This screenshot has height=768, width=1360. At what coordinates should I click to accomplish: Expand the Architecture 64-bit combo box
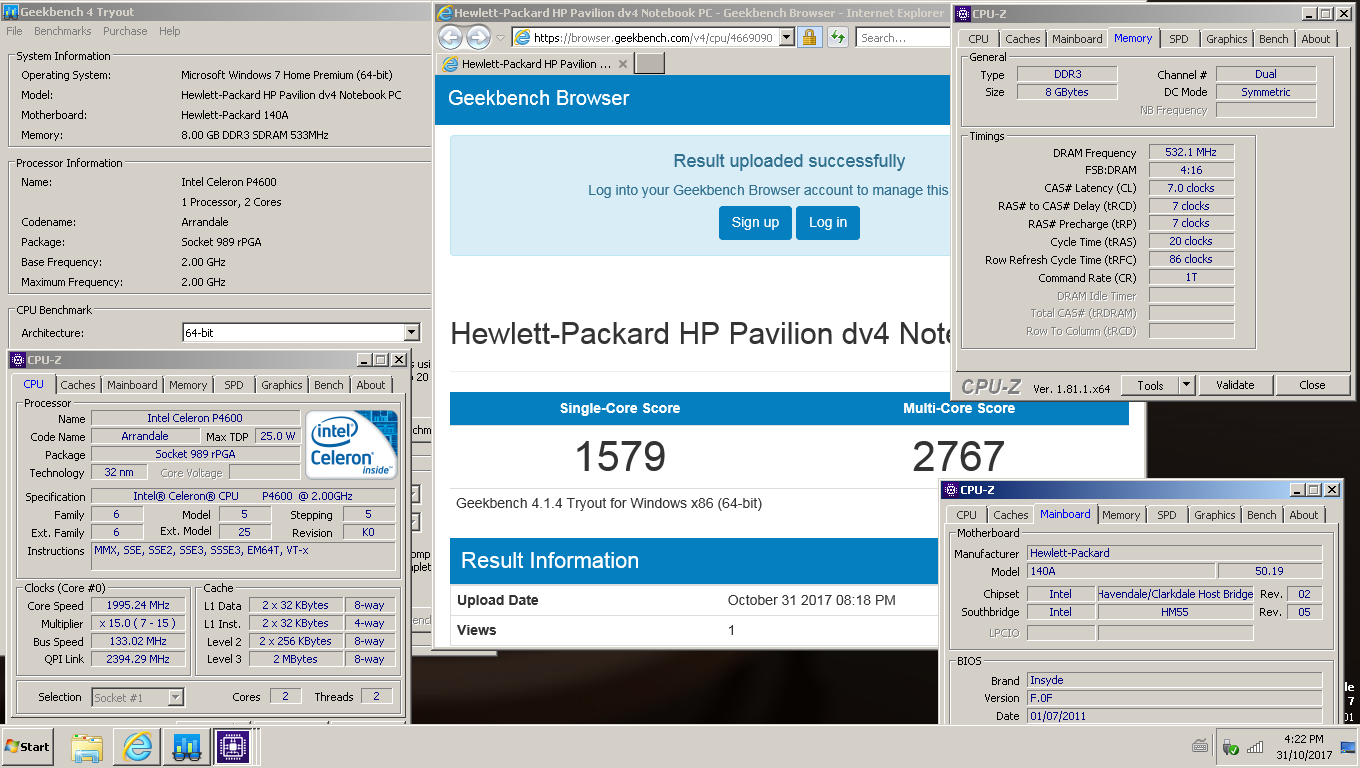[x=411, y=333]
